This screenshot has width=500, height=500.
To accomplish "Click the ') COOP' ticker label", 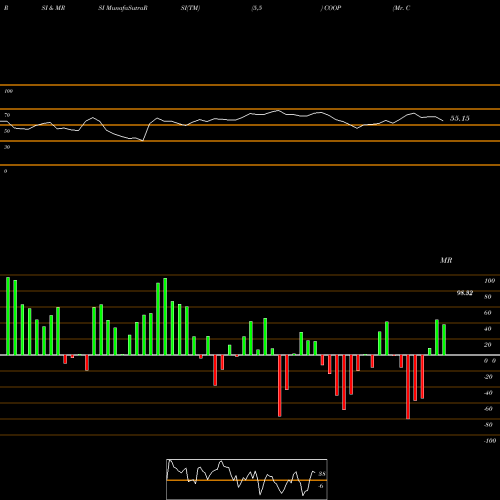I will click(x=331, y=8).
